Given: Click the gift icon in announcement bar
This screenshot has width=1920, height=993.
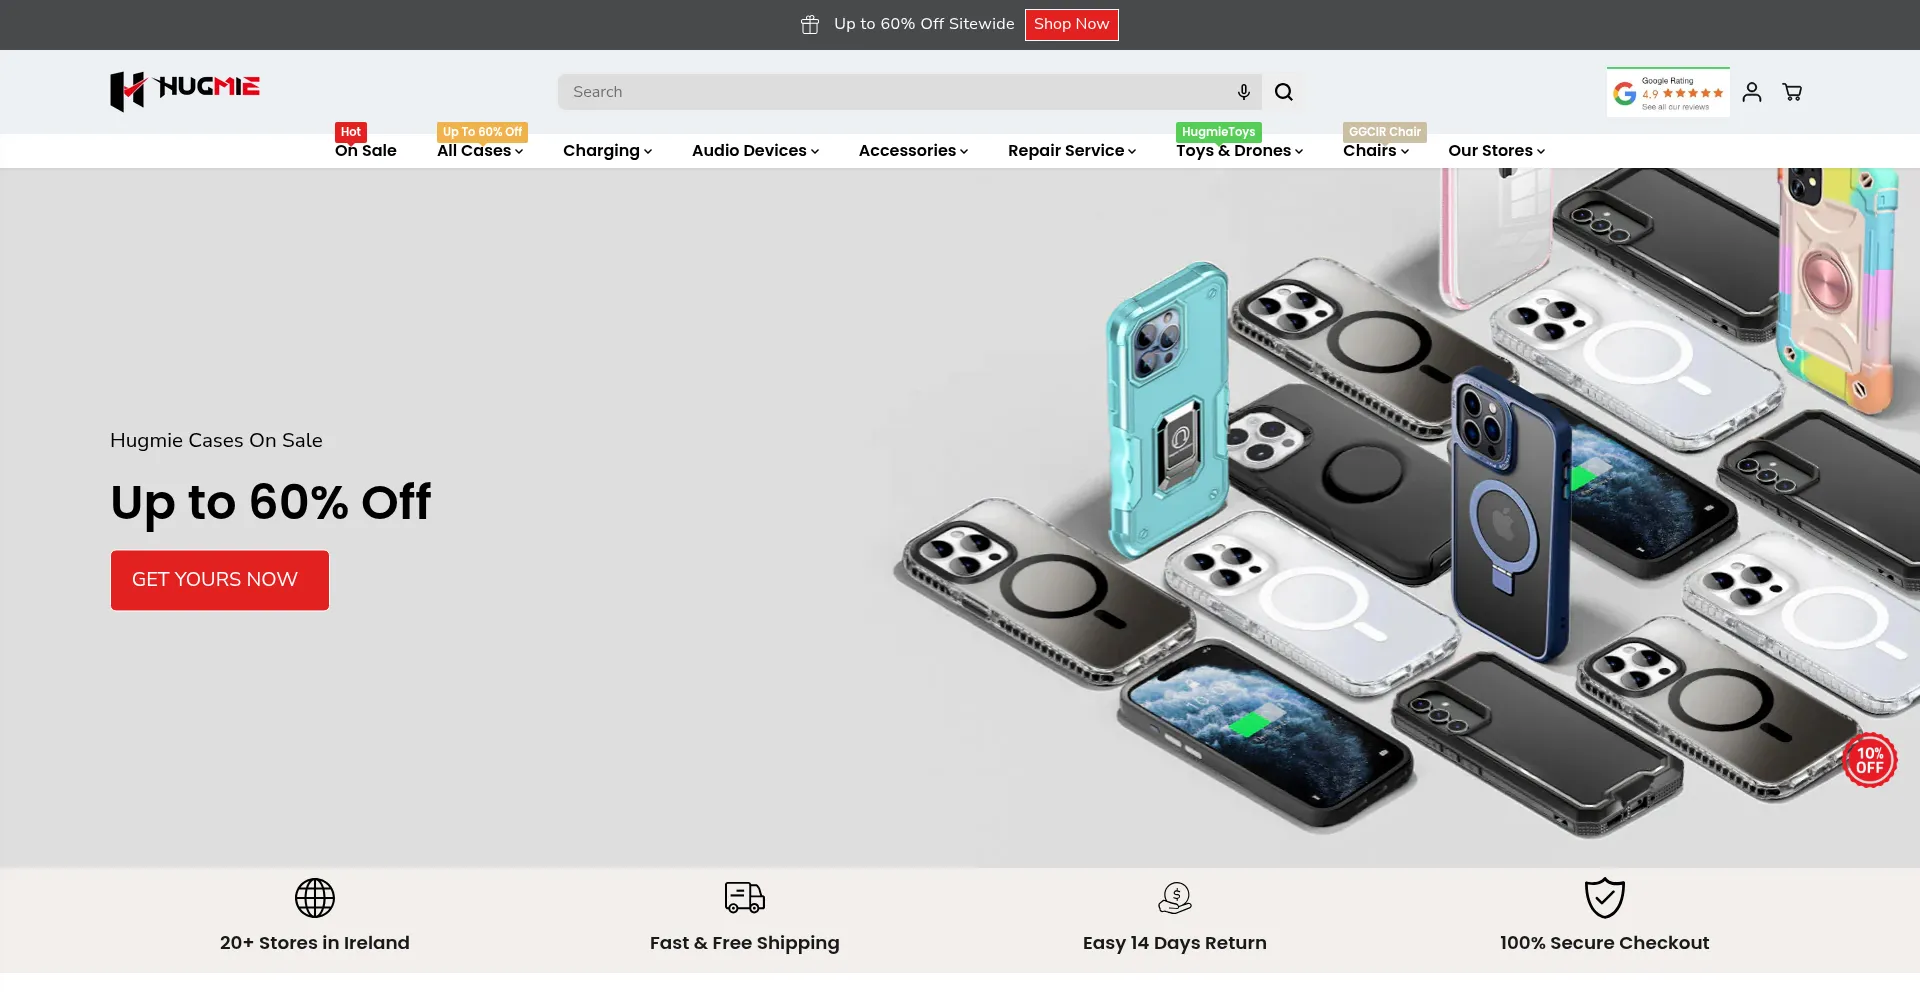Looking at the screenshot, I should click(x=810, y=25).
